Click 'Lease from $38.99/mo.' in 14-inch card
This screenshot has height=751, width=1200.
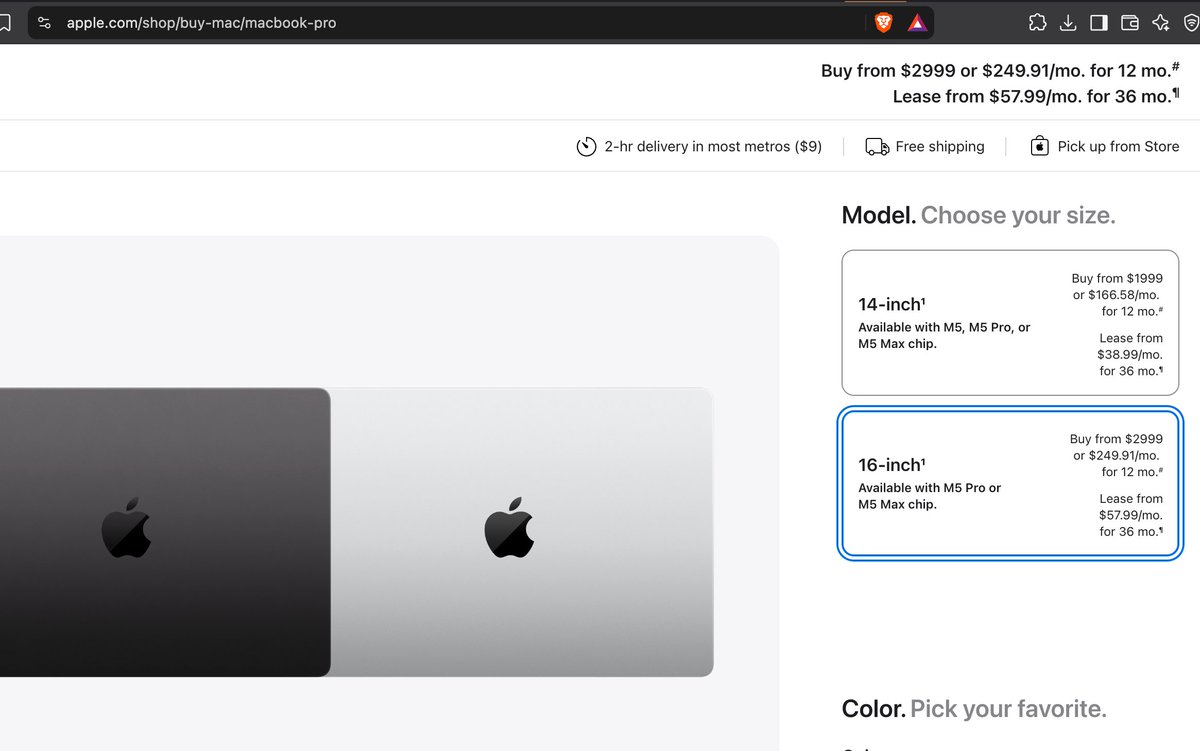1131,346
